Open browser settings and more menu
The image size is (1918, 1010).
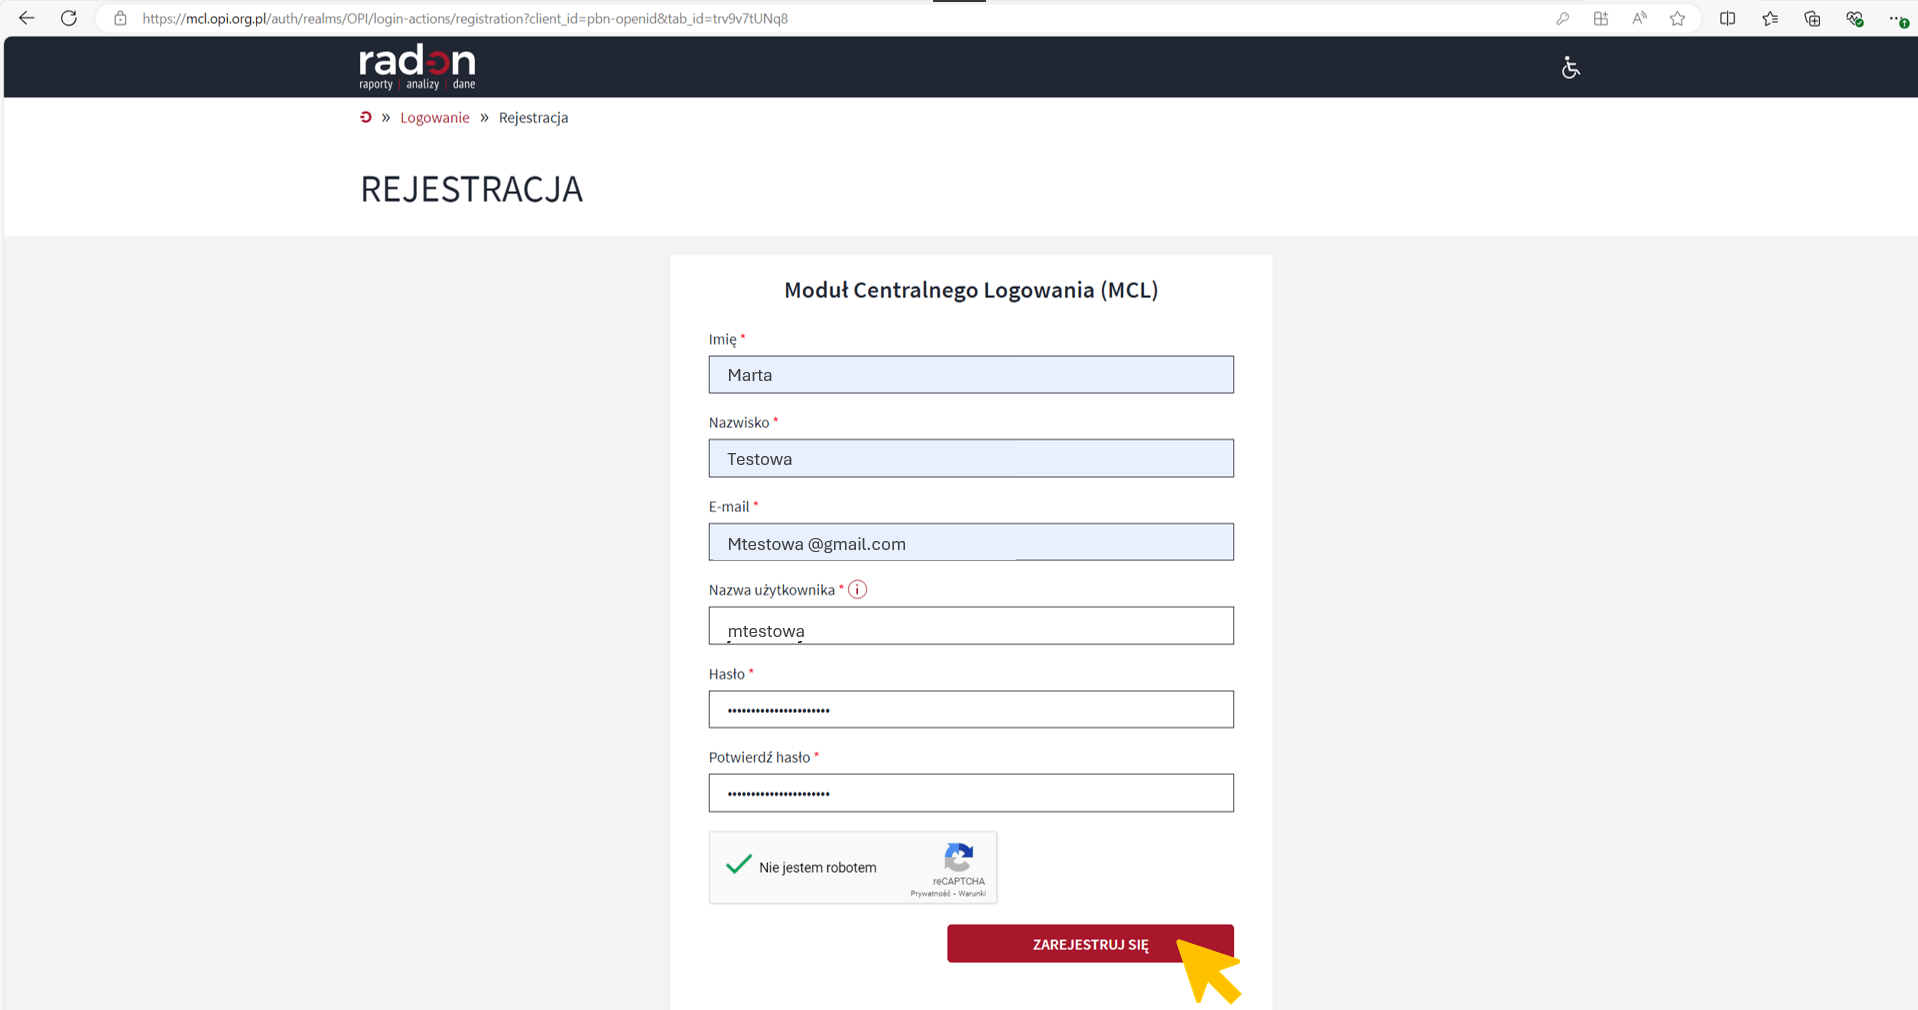pos(1897,18)
